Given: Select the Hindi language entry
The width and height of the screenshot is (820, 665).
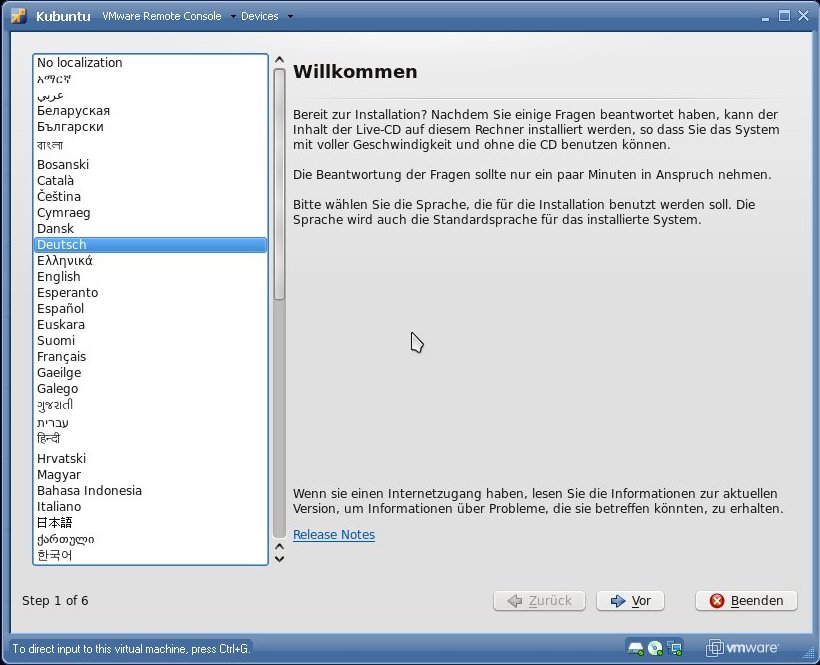Looking at the screenshot, I should 151,439.
